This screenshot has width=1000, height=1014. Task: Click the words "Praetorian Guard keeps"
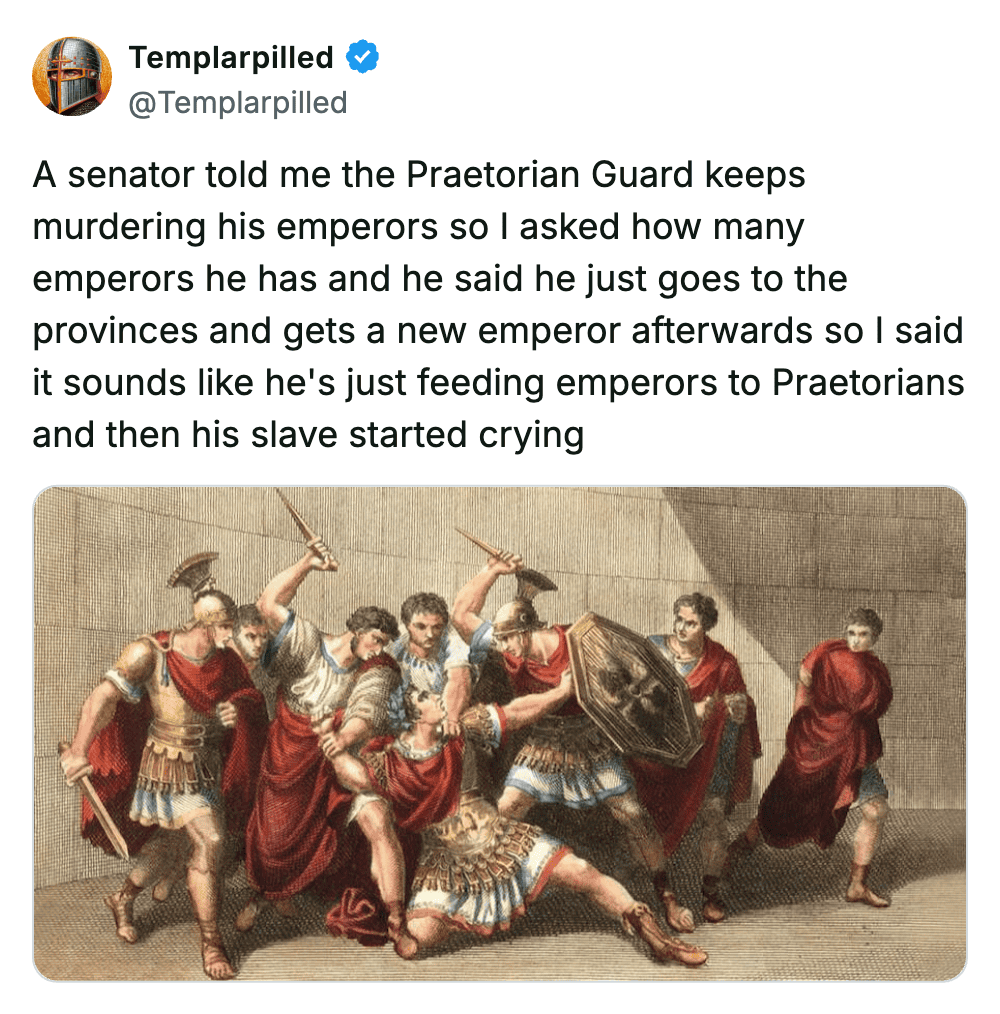(x=605, y=175)
